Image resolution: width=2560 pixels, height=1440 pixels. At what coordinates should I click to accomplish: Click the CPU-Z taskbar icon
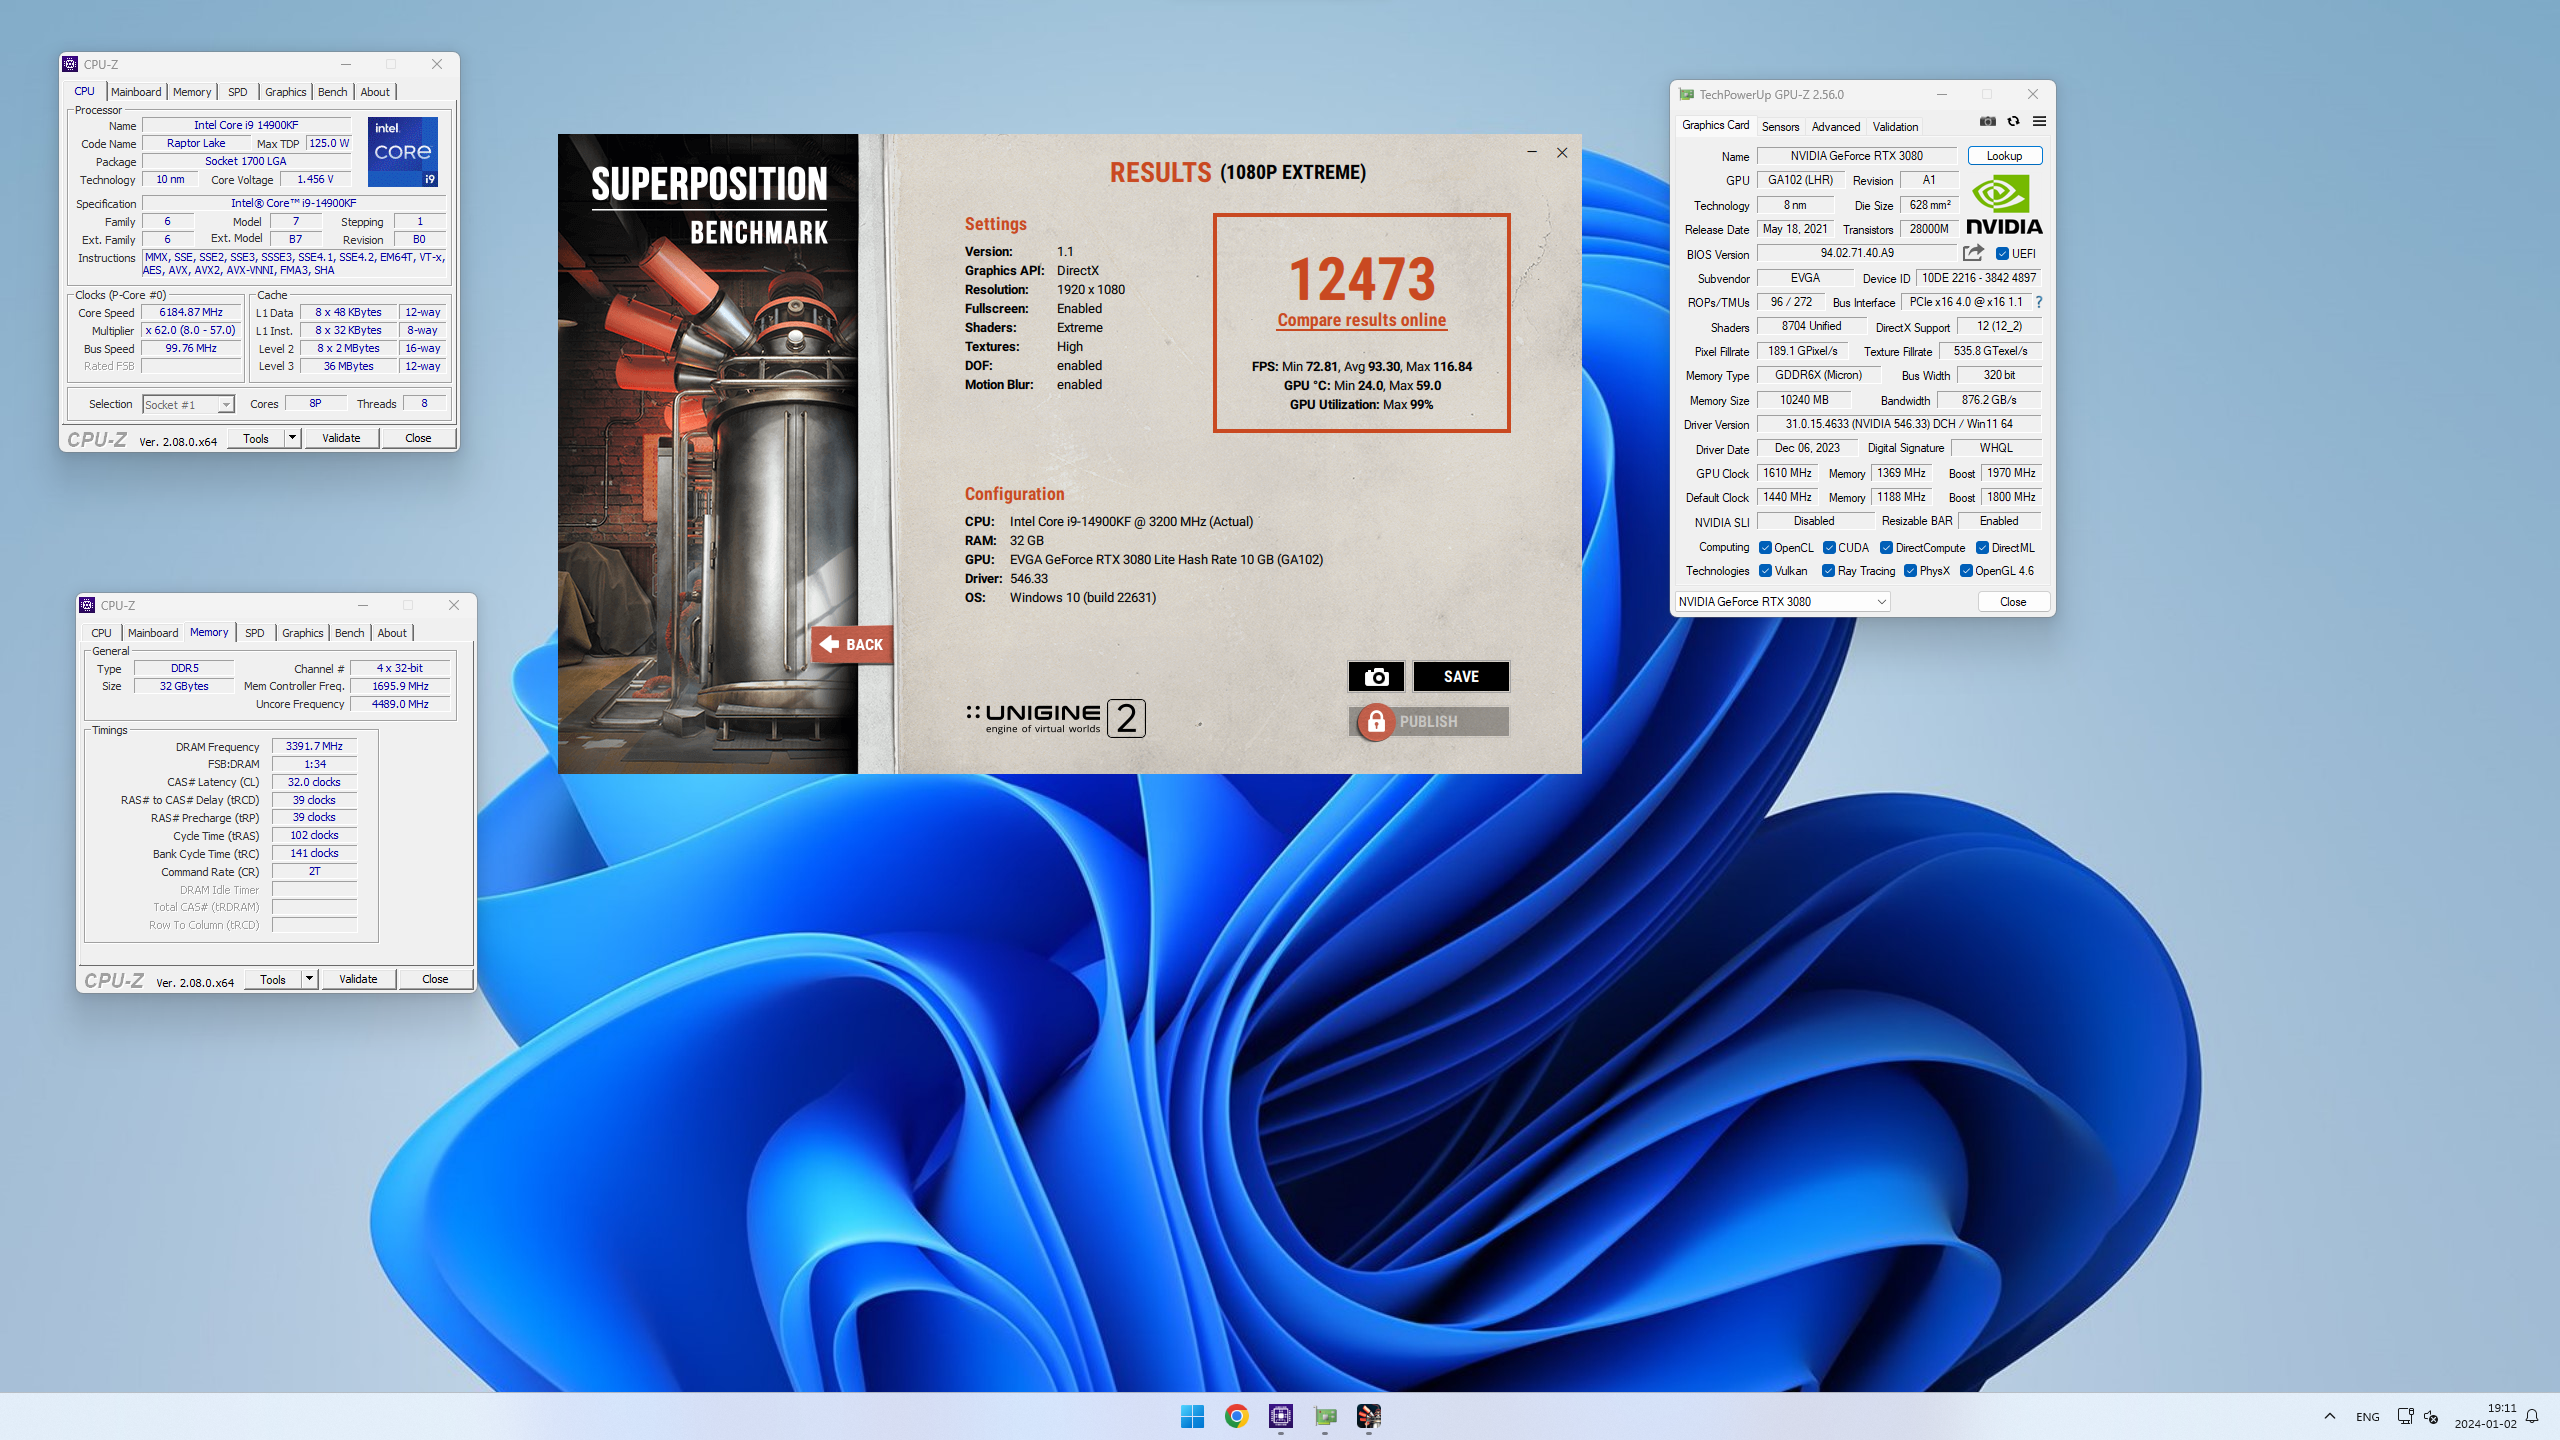[1280, 1416]
